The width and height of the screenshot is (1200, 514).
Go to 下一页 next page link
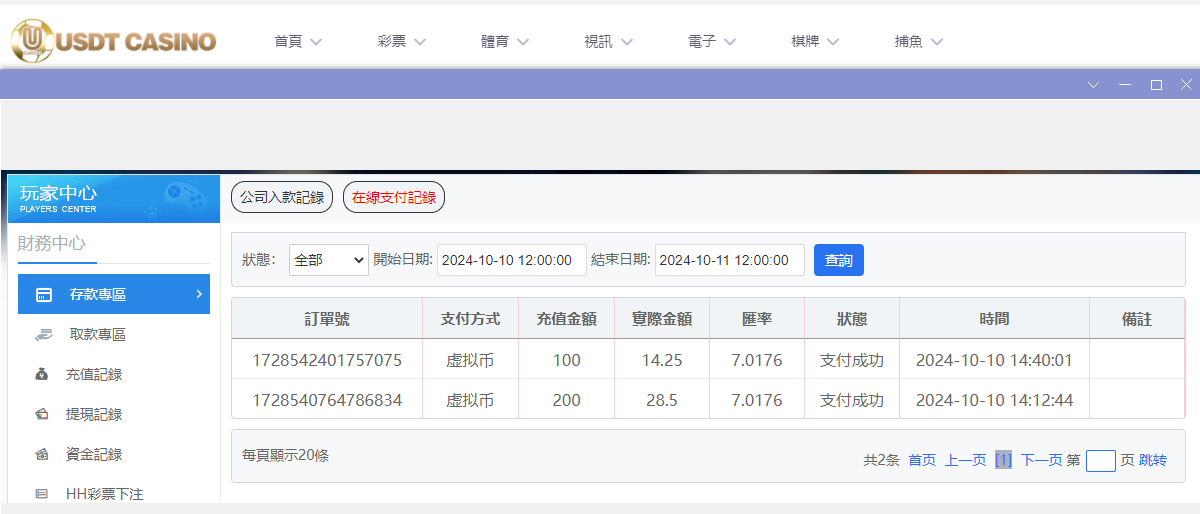point(1041,460)
